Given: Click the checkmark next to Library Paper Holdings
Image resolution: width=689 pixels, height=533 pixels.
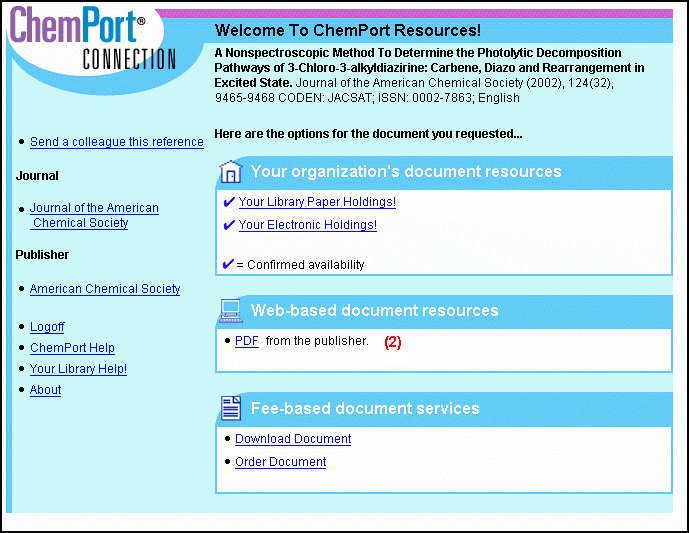Looking at the screenshot, I should point(229,202).
